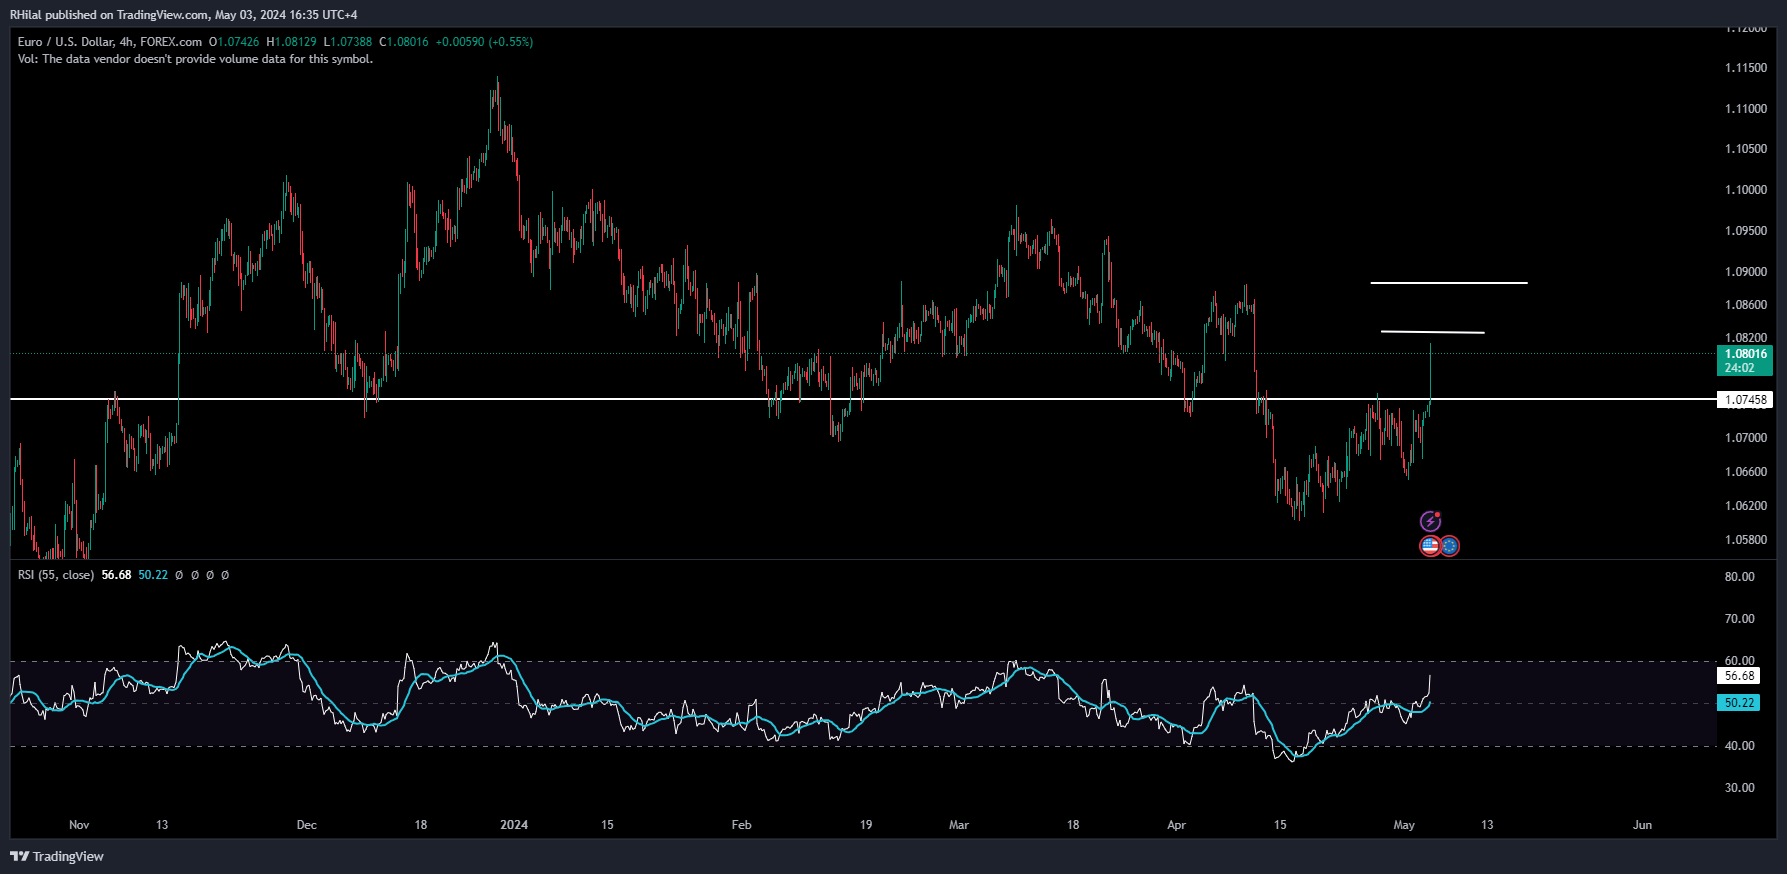Viewport: 1787px width, 874px height.
Task: Click the 1.05800 price axis label
Action: [1746, 540]
